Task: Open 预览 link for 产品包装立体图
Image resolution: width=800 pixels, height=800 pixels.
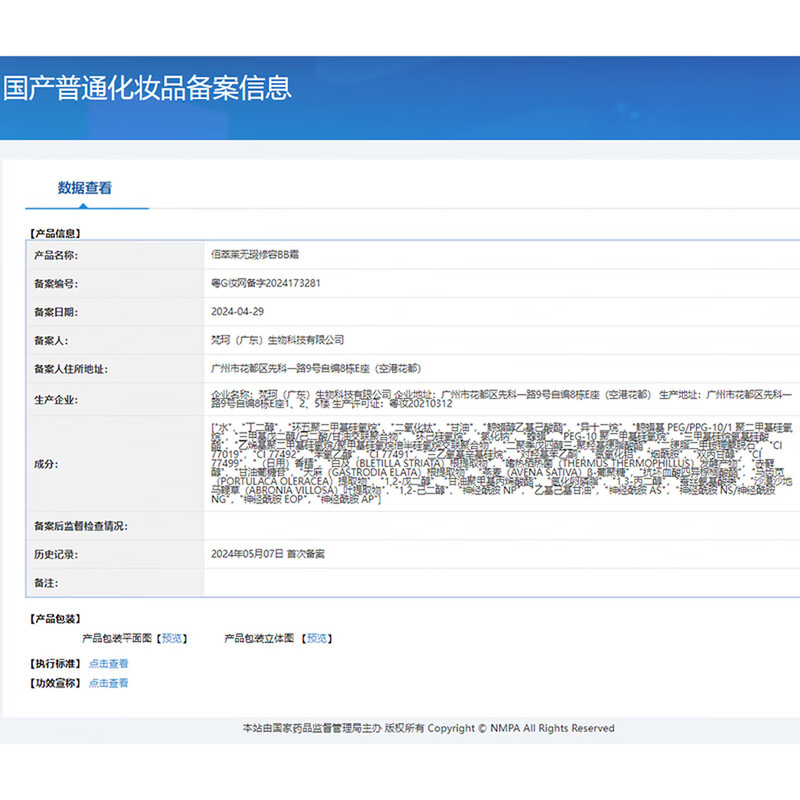Action: (317, 638)
